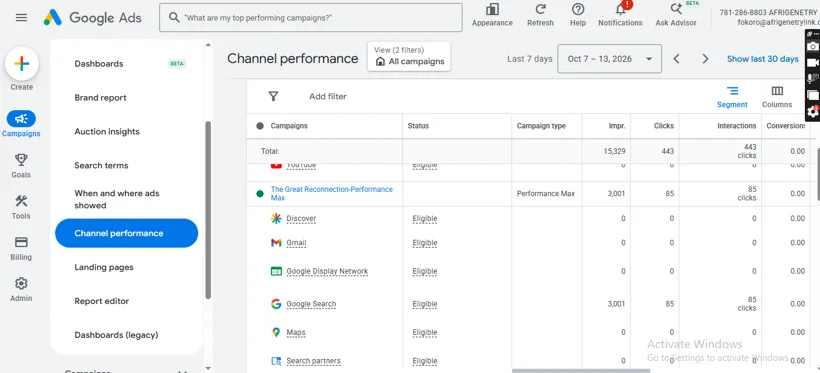Sort by Clicks column header
Image resolution: width=820 pixels, height=373 pixels.
664,126
